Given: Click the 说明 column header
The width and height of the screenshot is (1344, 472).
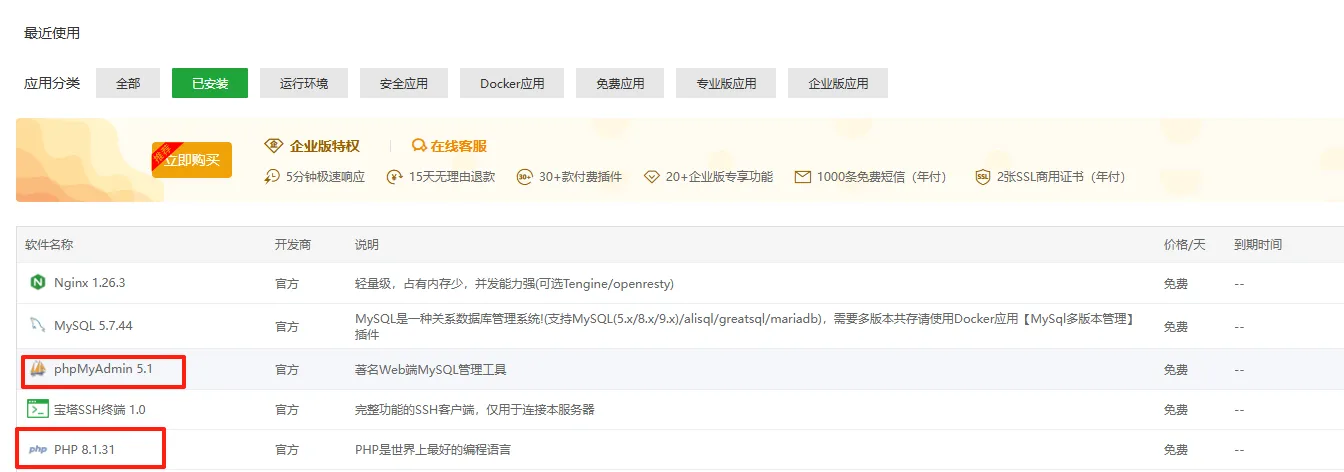Looking at the screenshot, I should [367, 245].
